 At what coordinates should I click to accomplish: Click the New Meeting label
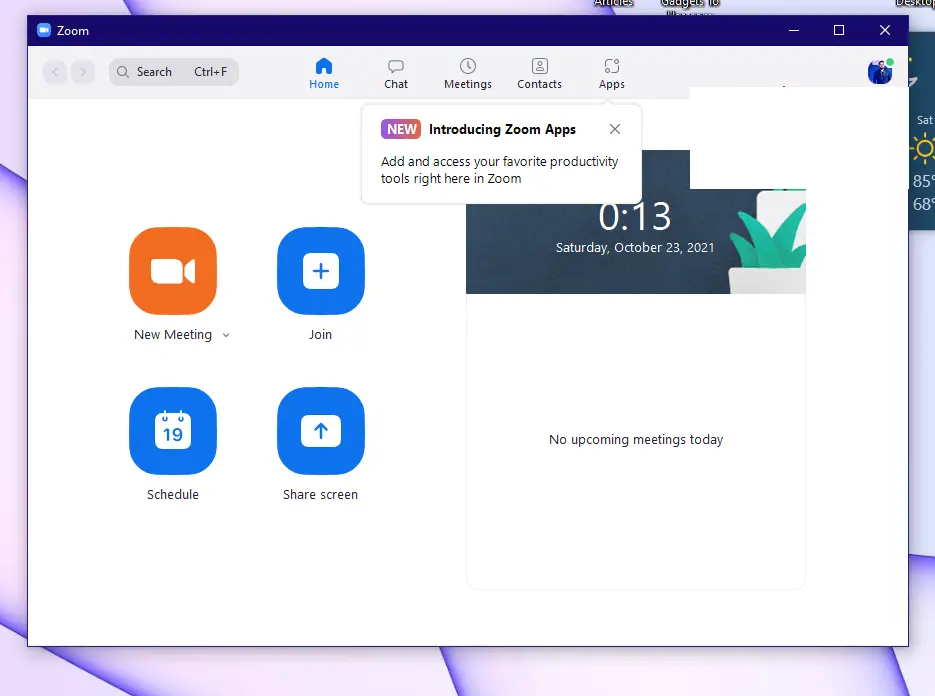(x=173, y=335)
